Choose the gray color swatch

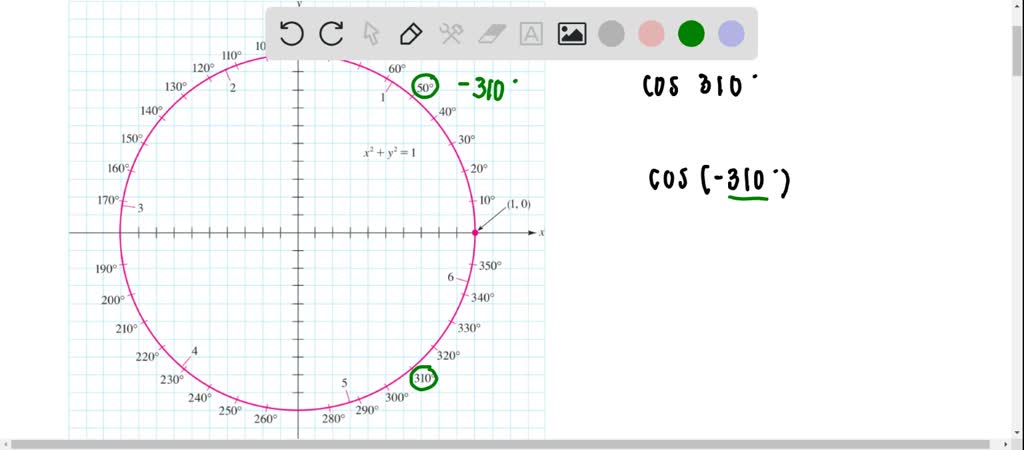pos(611,34)
